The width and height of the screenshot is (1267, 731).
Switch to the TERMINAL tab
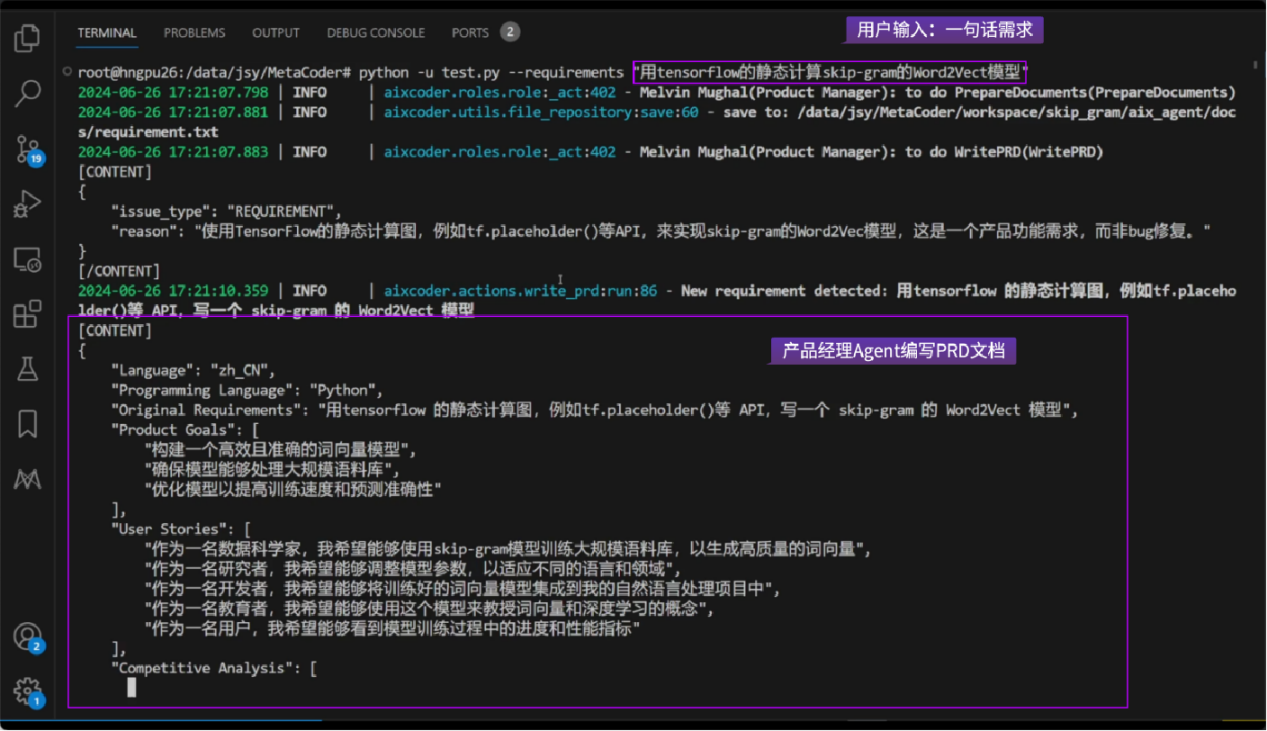(x=107, y=33)
